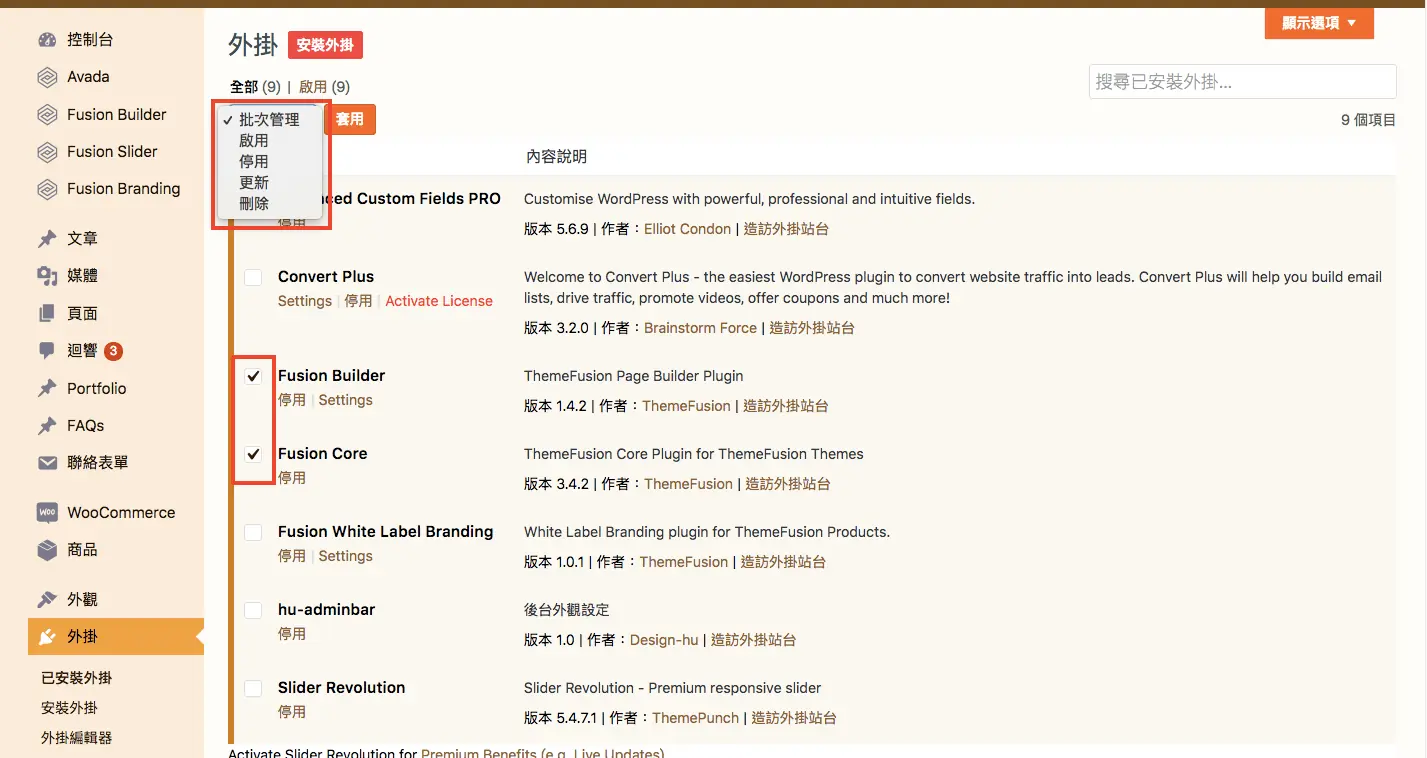Open Brainstorm Force author link
This screenshot has height=758, width=1427.
tap(700, 328)
